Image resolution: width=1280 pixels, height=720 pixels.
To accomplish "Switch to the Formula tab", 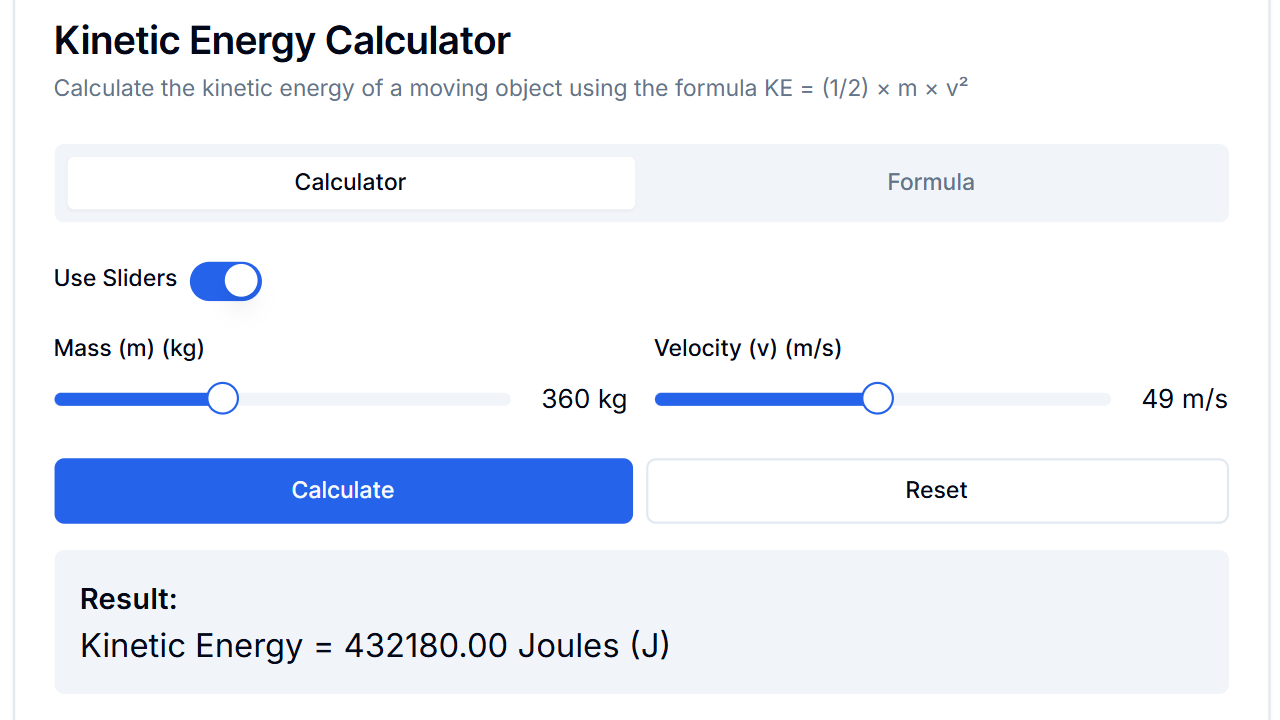I will click(x=930, y=182).
